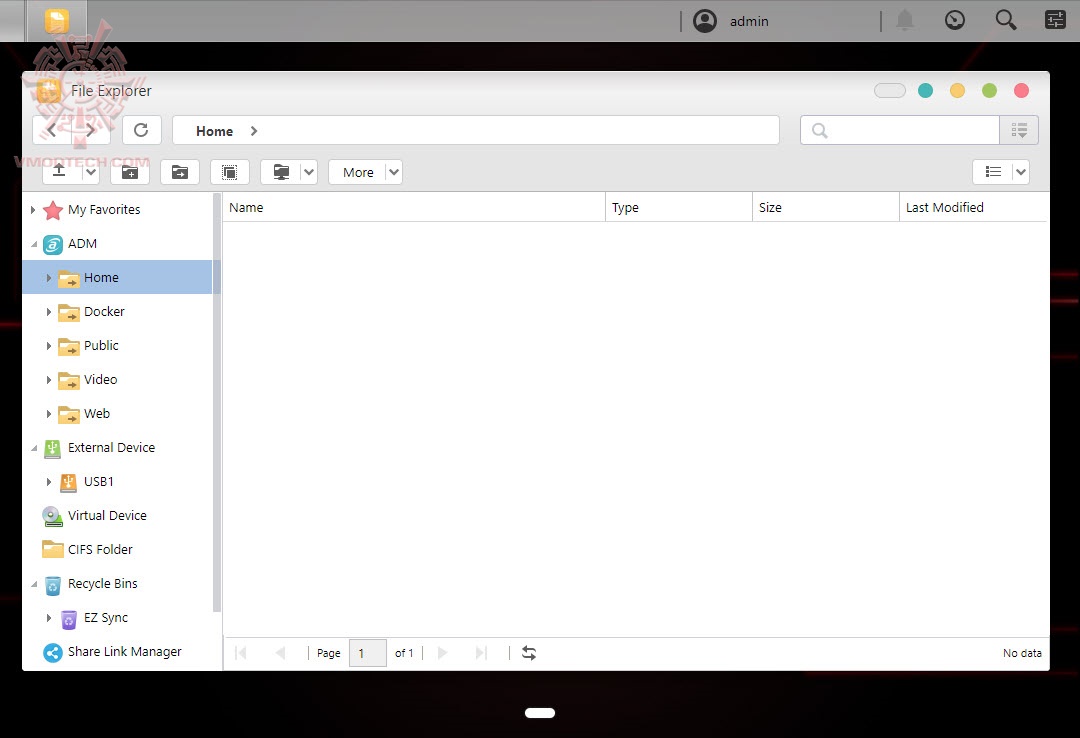1080x738 pixels.
Task: Sort by Last Modified column
Action: point(974,207)
